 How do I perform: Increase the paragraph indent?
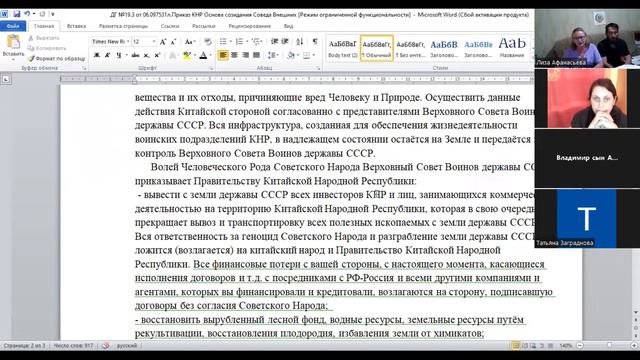(x=285, y=42)
